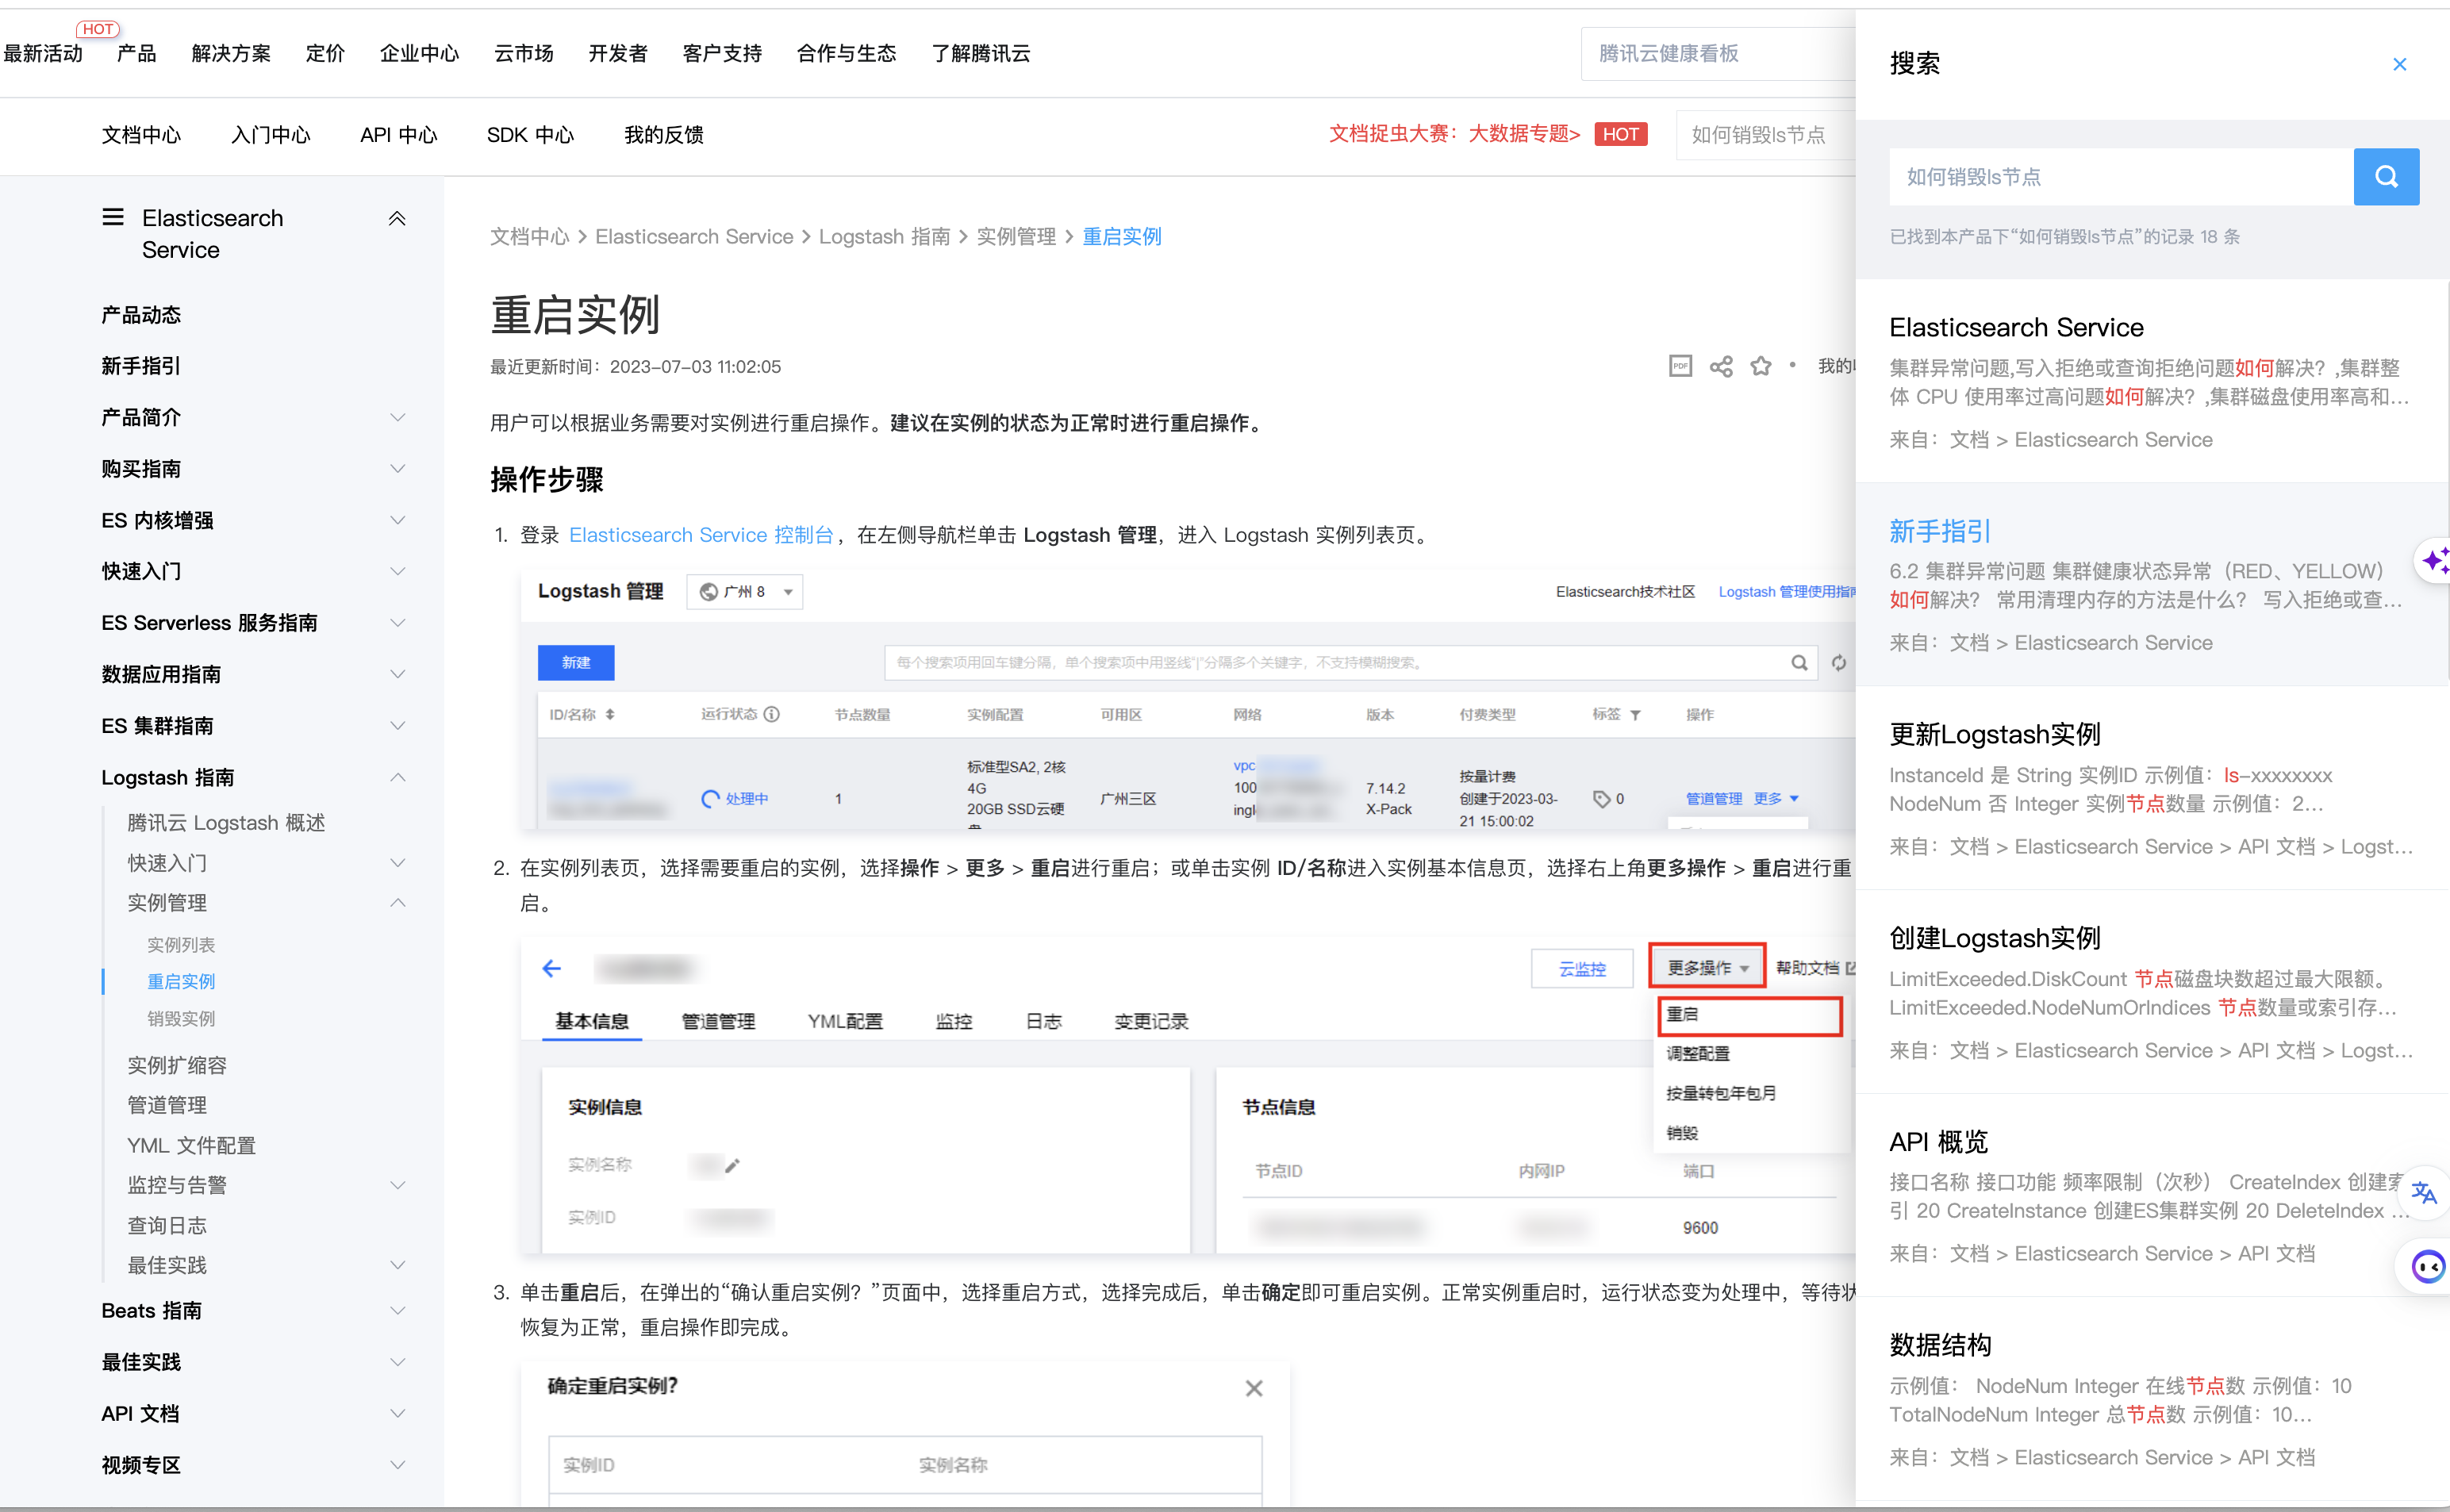The width and height of the screenshot is (2450, 1512).
Task: Expand the 产品简介 section
Action: click(397, 418)
